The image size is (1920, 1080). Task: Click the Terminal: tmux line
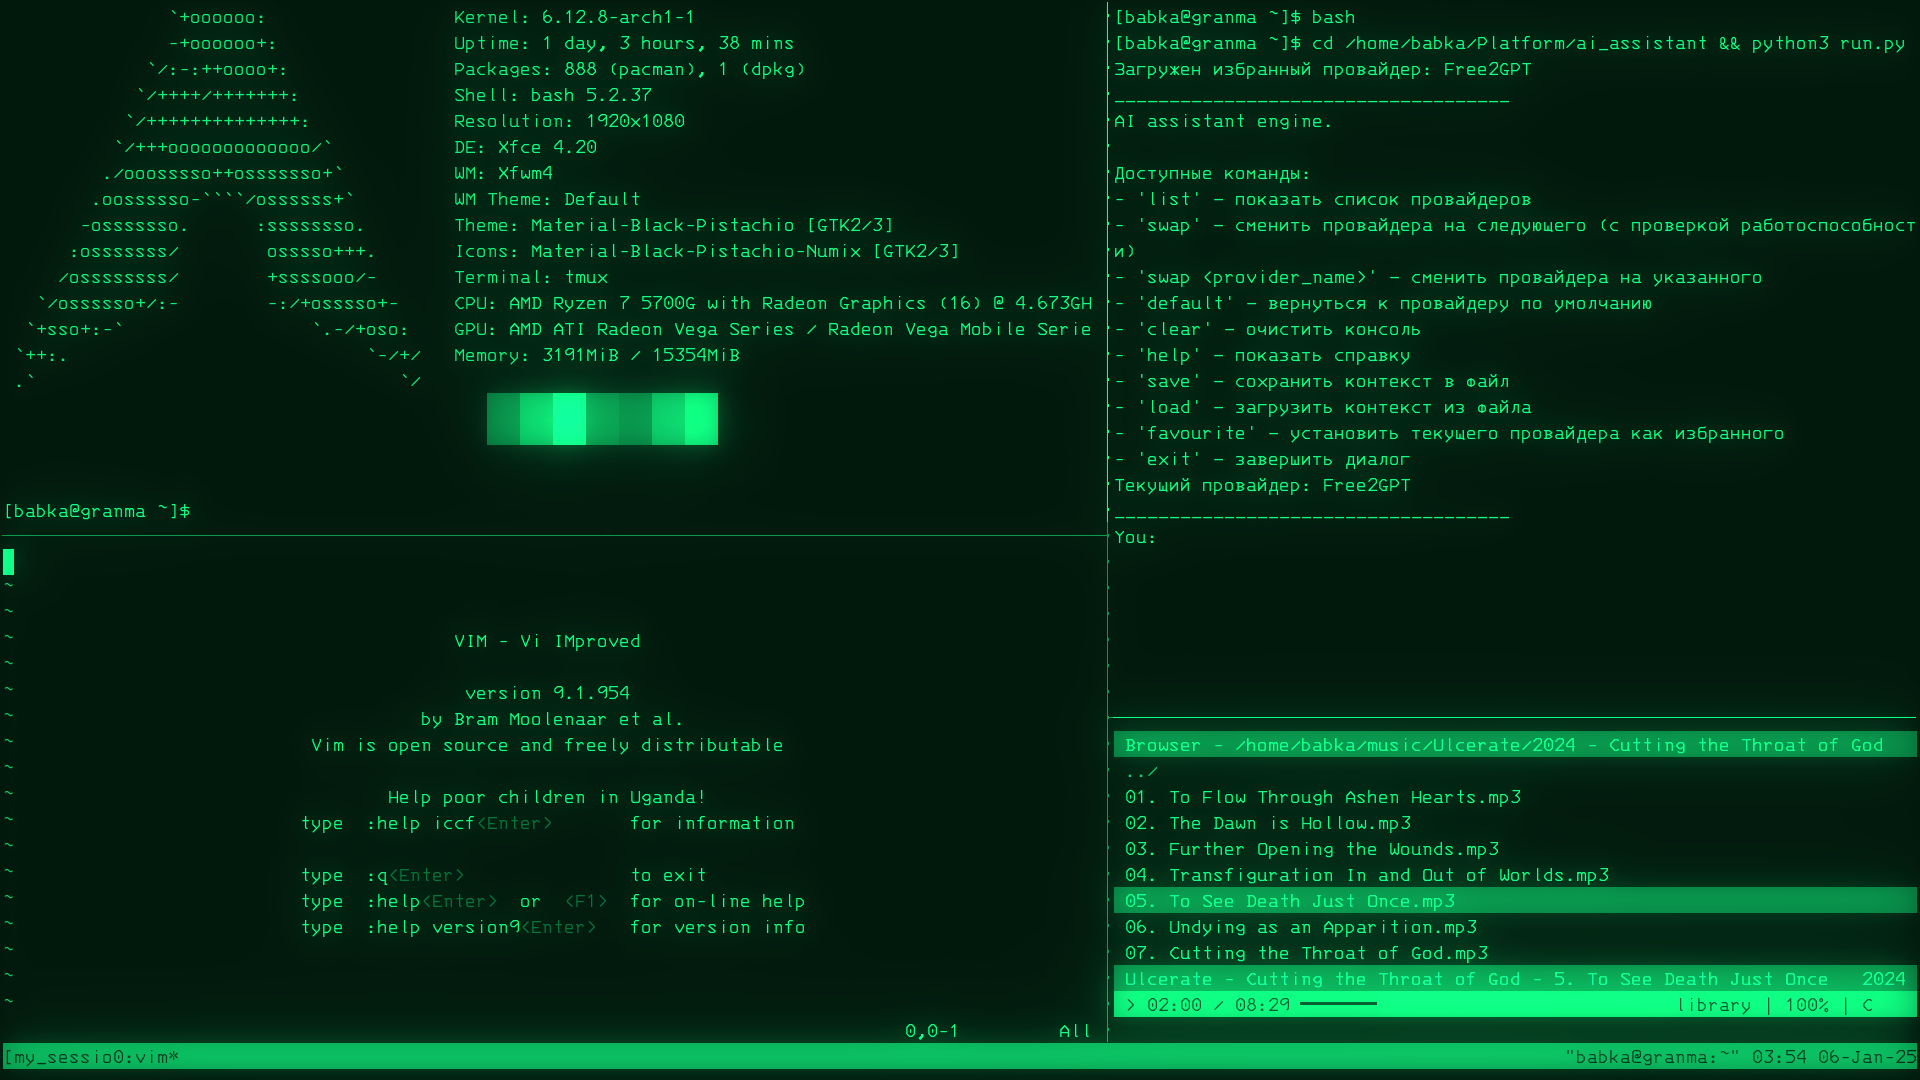pyautogui.click(x=531, y=277)
